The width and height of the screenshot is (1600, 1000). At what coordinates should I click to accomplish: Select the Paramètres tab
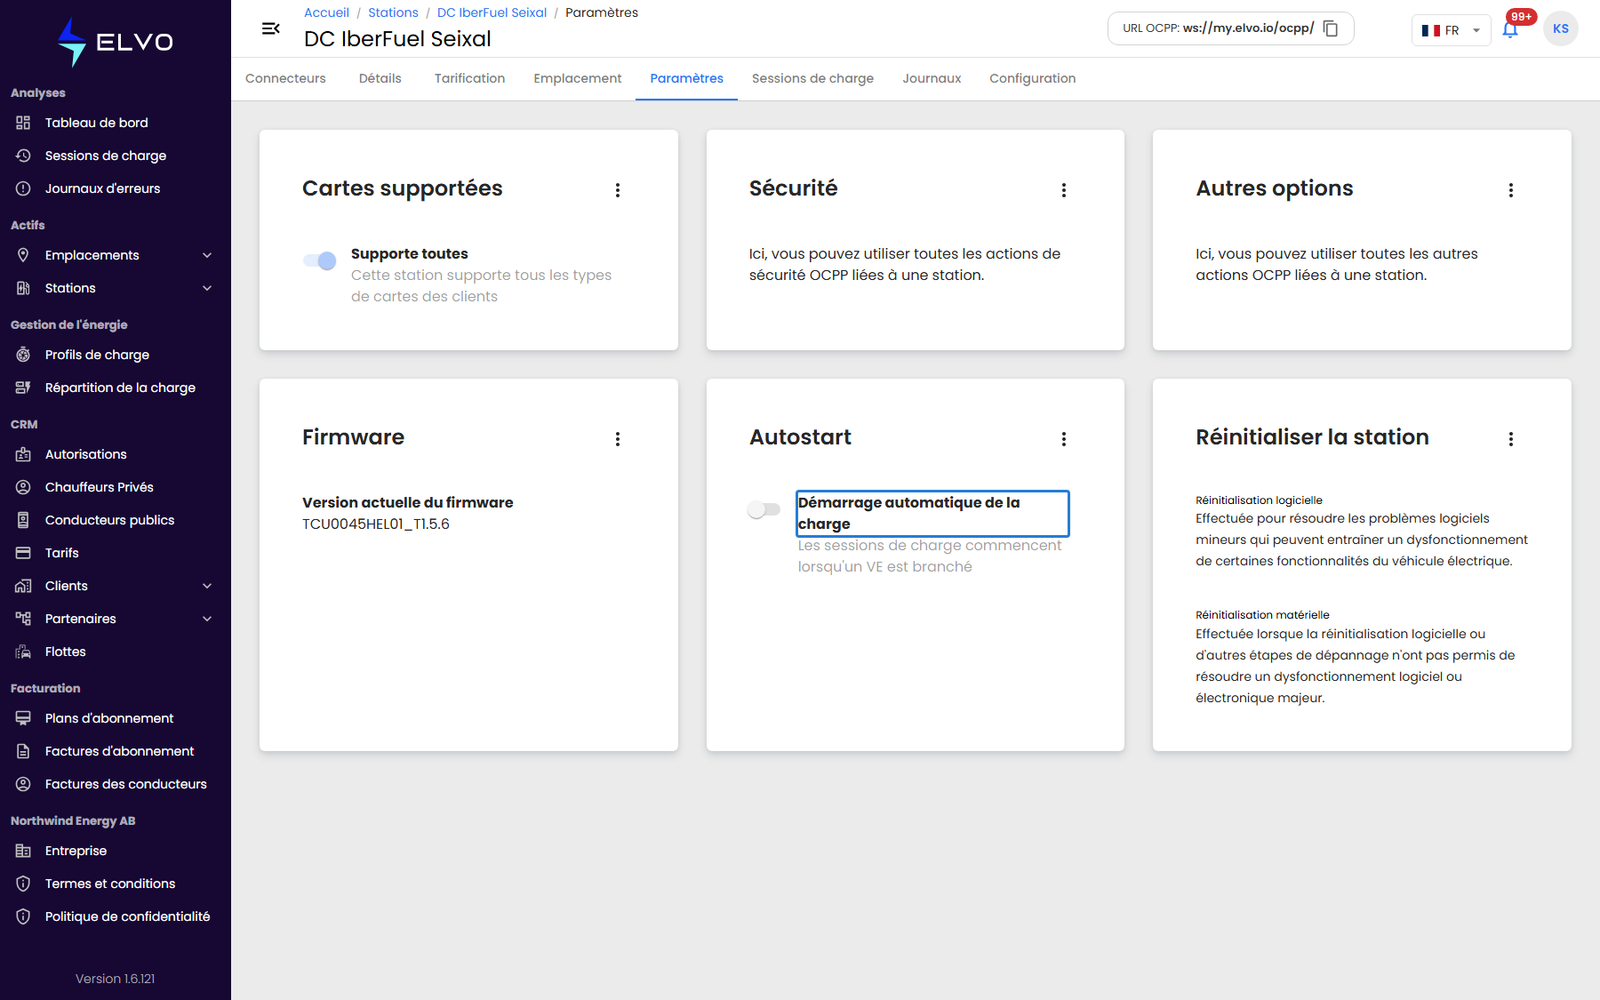(687, 79)
